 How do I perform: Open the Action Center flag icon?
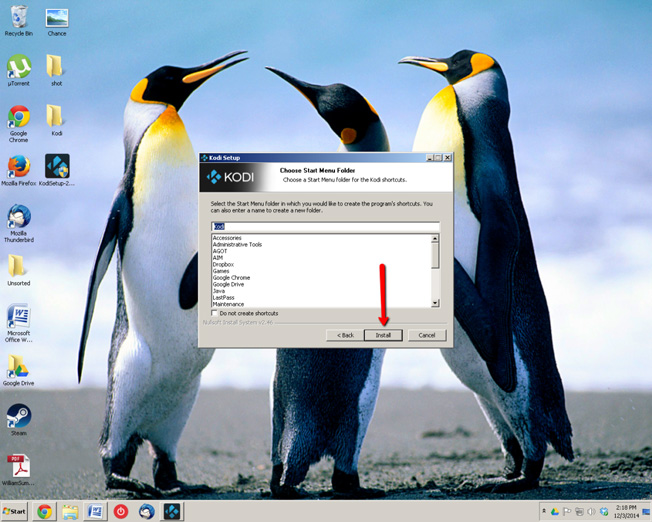567,511
